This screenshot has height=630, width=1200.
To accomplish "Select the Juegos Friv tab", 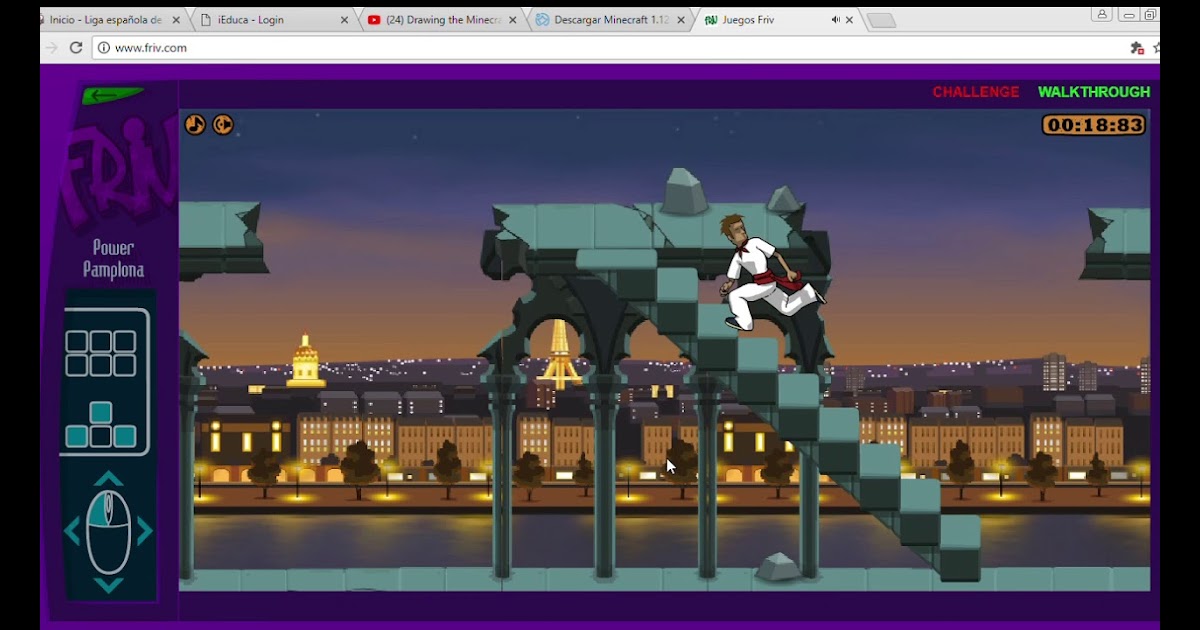I will point(778,20).
